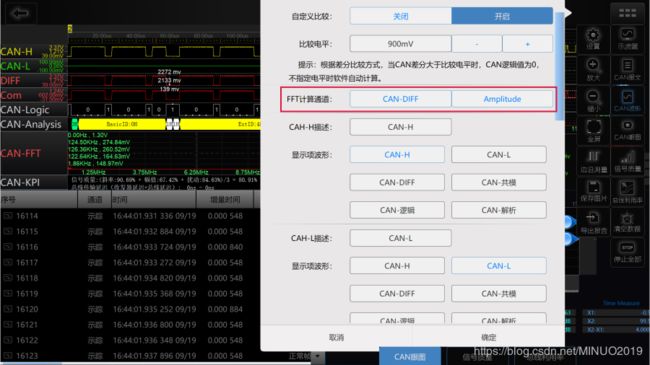Screen dimensions: 650x365
Task: Select CAN-解析 for the CAN-H display waveform
Action: click(499, 210)
